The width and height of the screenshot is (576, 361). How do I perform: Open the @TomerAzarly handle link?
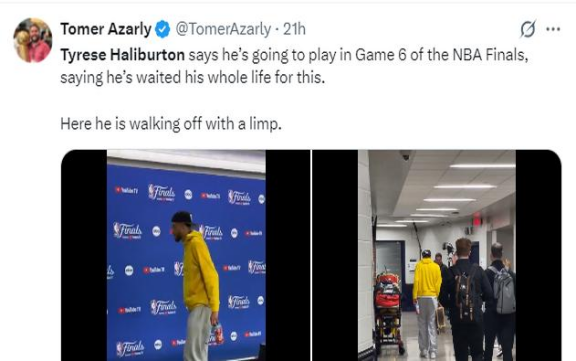[223, 29]
